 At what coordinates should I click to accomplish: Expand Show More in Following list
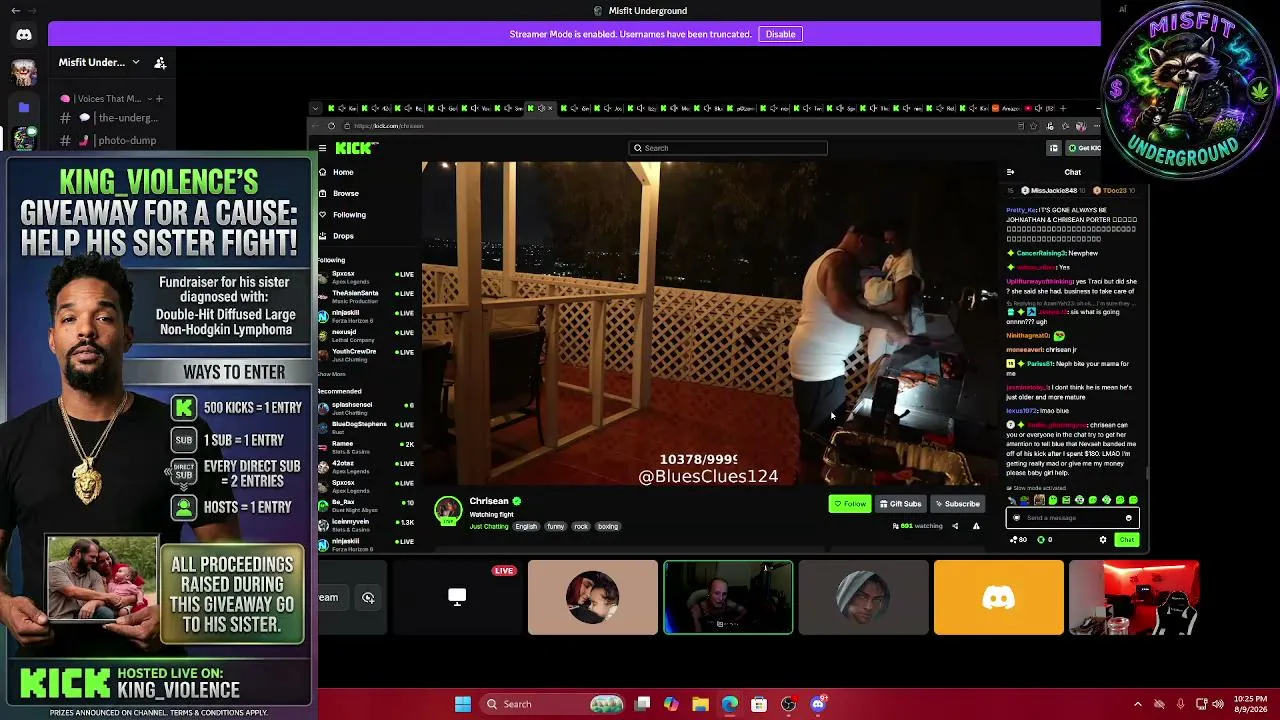point(331,374)
